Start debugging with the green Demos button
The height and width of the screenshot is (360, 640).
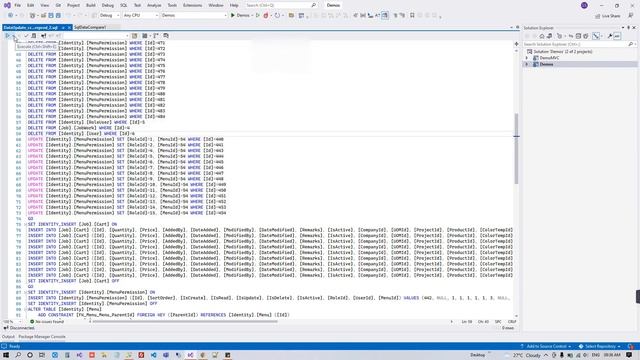pyautogui.click(x=240, y=16)
